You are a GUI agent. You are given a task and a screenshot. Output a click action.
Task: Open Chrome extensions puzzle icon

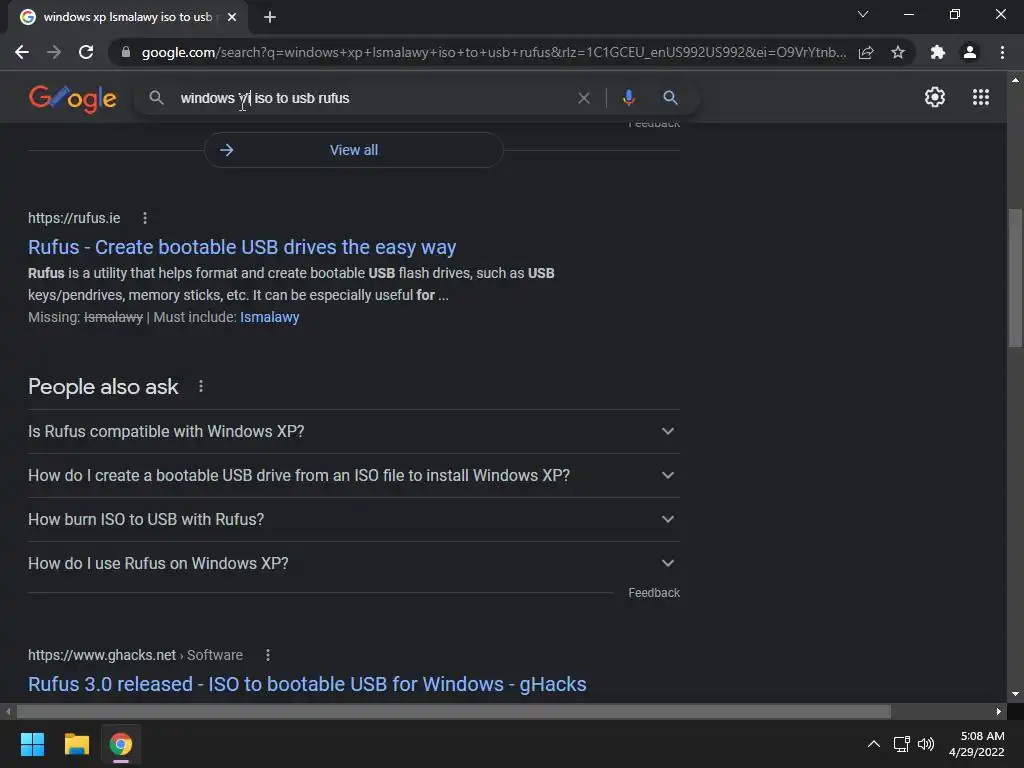(938, 52)
